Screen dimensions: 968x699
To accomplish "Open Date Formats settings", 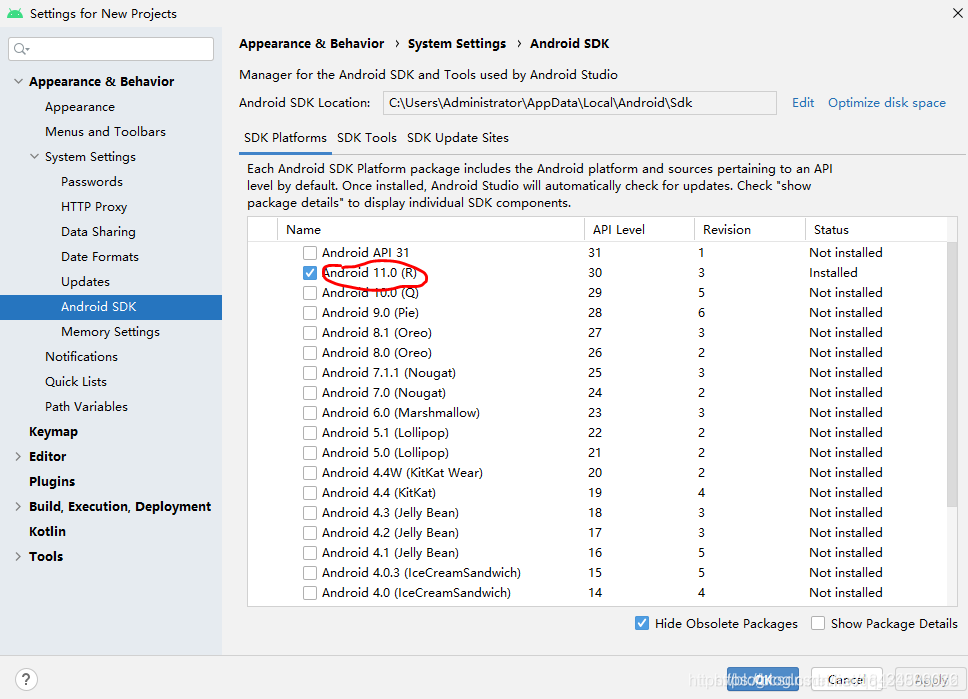I will coord(100,257).
